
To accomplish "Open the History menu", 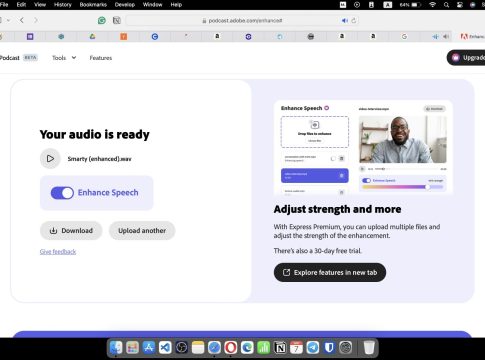I will click(63, 5).
